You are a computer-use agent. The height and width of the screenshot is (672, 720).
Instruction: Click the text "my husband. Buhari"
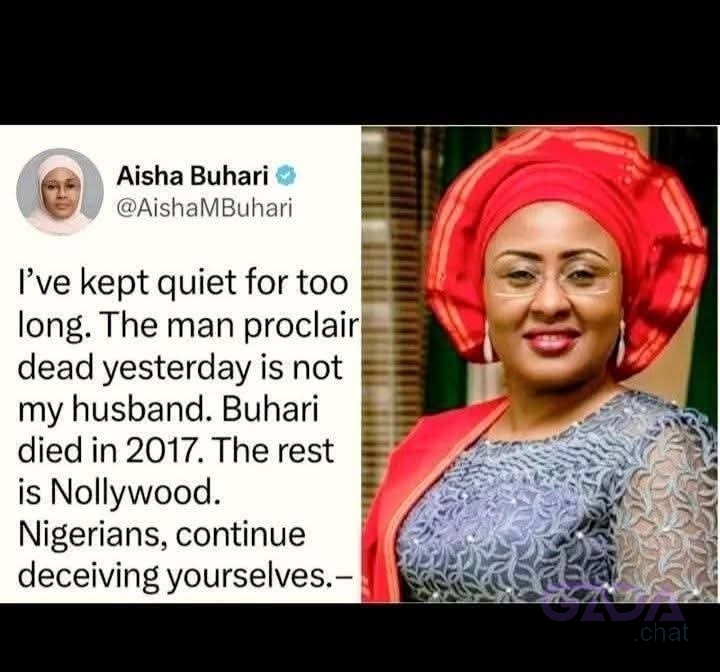(x=168, y=409)
